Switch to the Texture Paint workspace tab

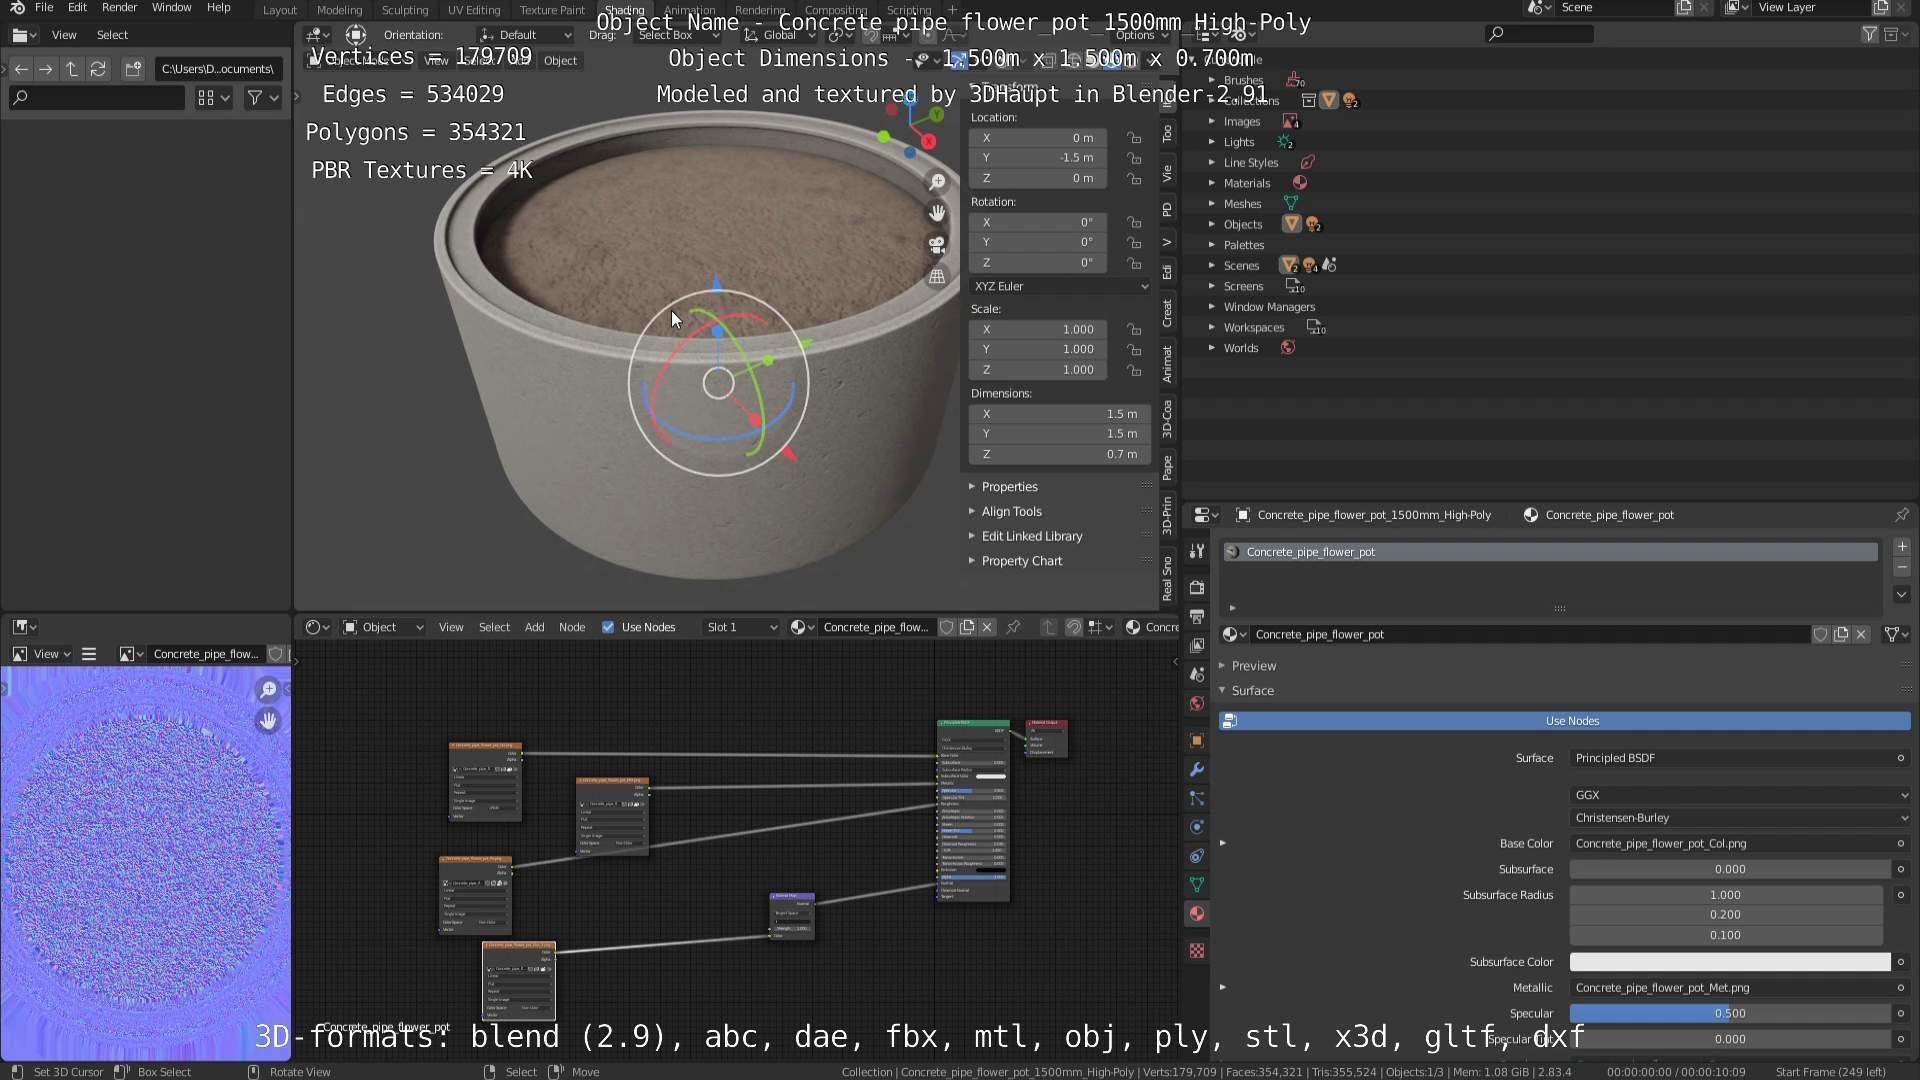[x=552, y=10]
